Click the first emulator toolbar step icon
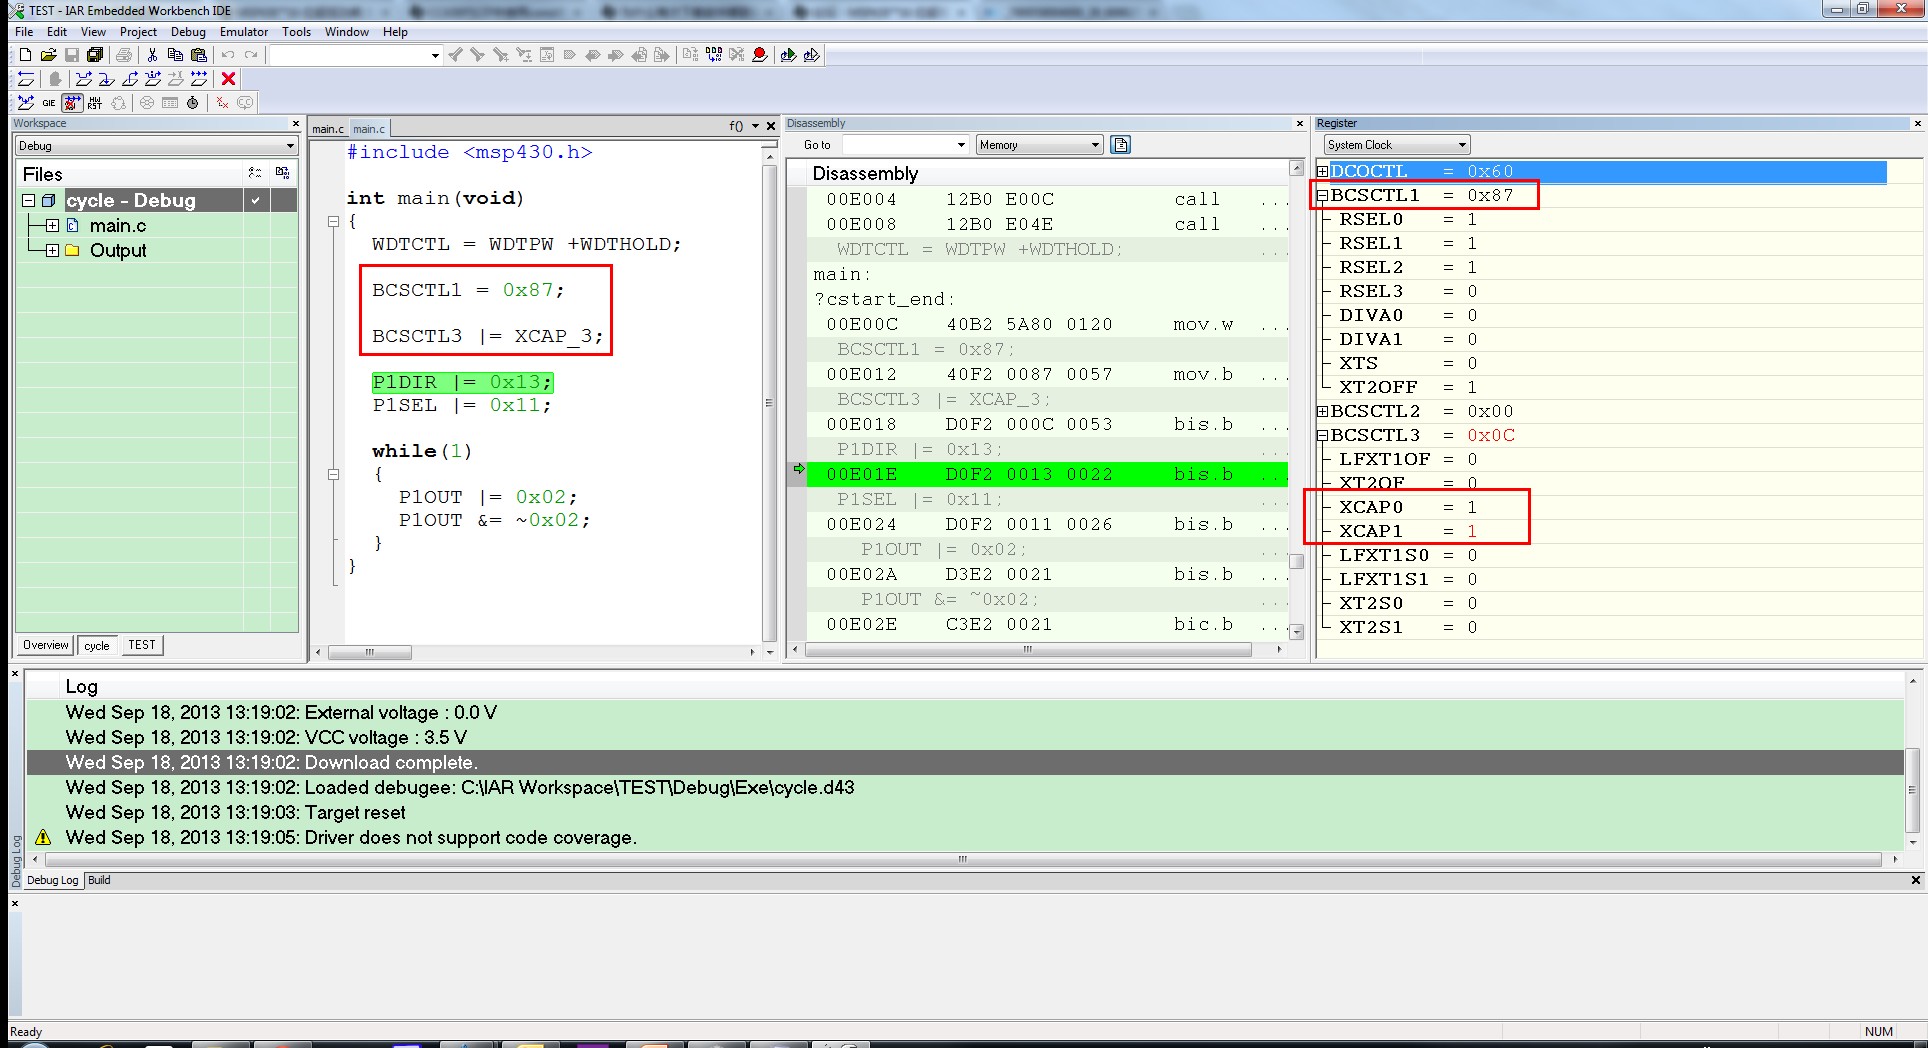The height and width of the screenshot is (1048, 1928). pos(26,103)
